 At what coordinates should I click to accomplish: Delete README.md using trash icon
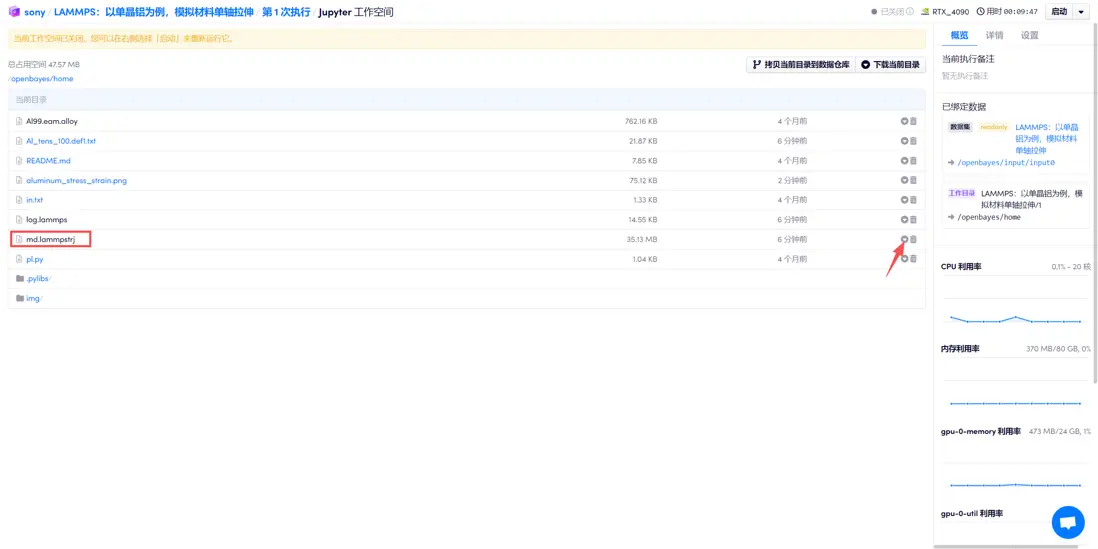point(913,160)
